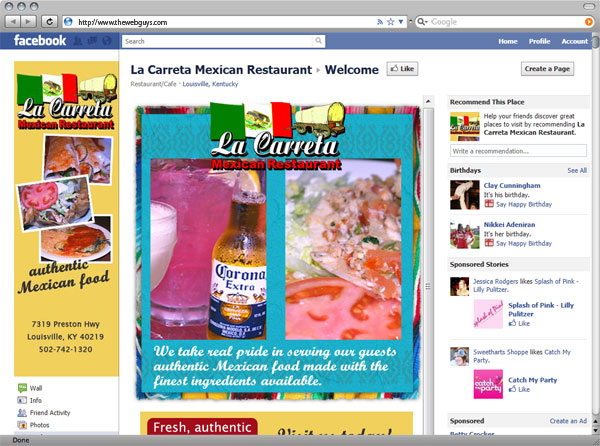Open Sweetharts Shoppe link
Image resolution: width=600 pixels, height=446 pixels.
(500, 352)
